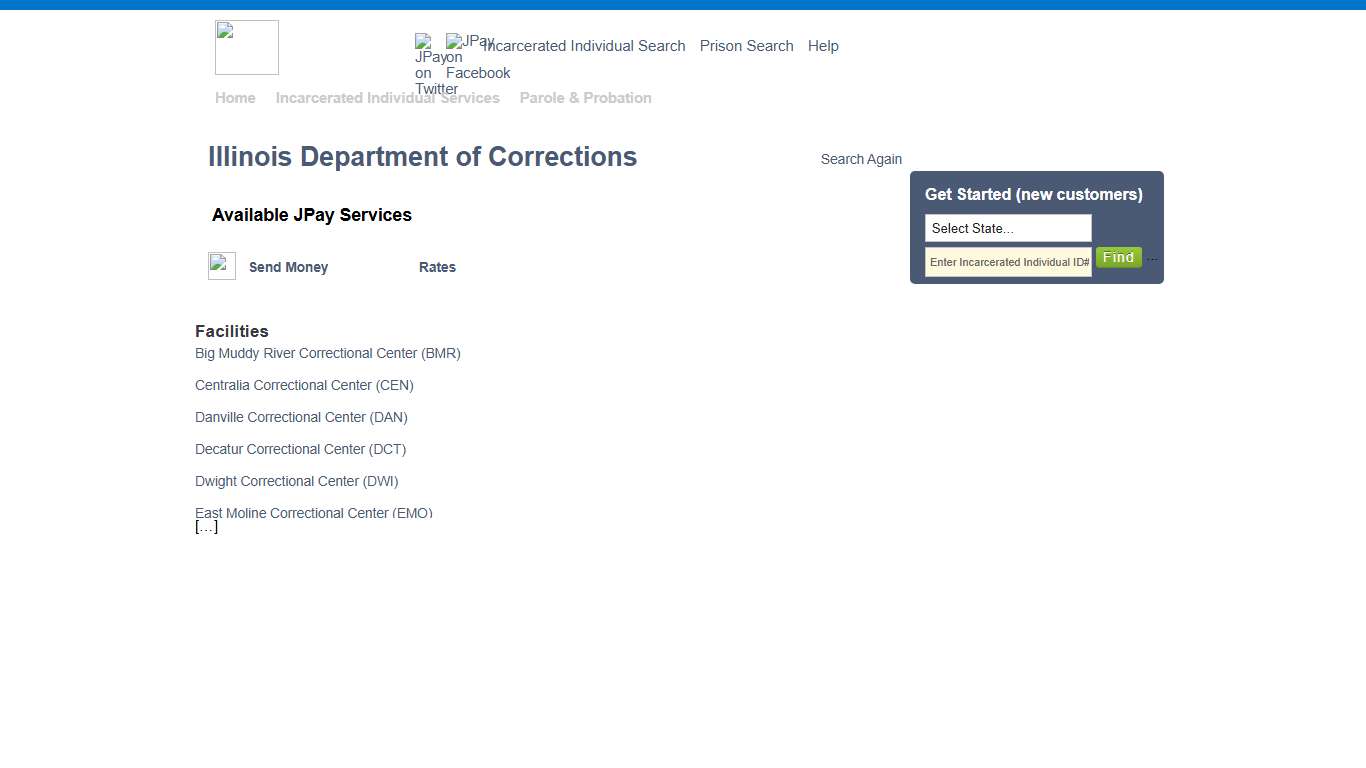Image resolution: width=1366 pixels, height=768 pixels.
Task: Open the Prison Search page
Action: tap(746, 46)
